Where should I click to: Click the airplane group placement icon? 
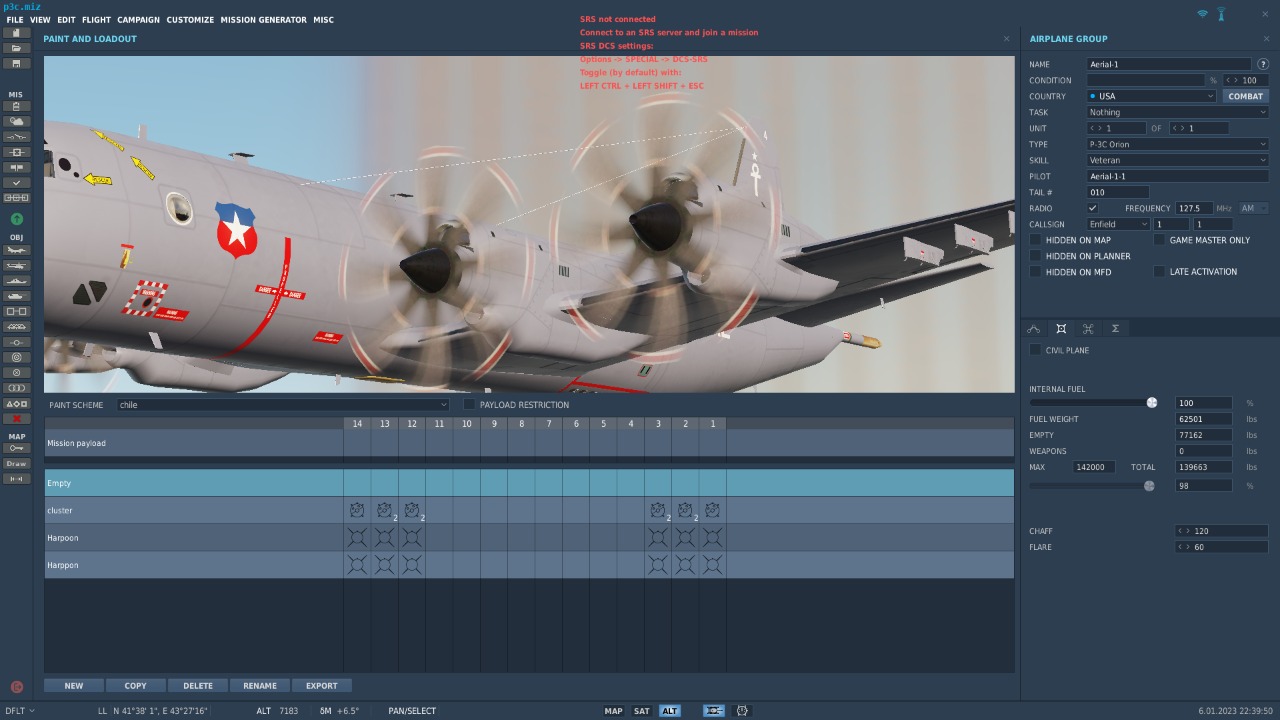point(17,250)
